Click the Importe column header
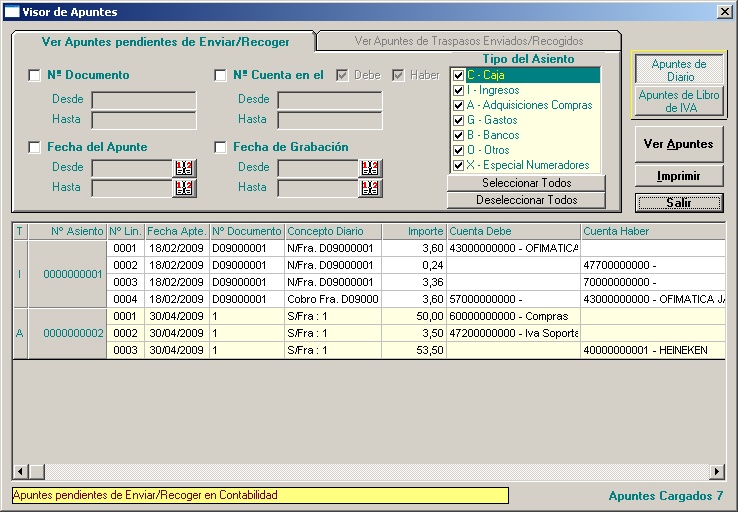This screenshot has height=512, width=738. pyautogui.click(x=414, y=231)
